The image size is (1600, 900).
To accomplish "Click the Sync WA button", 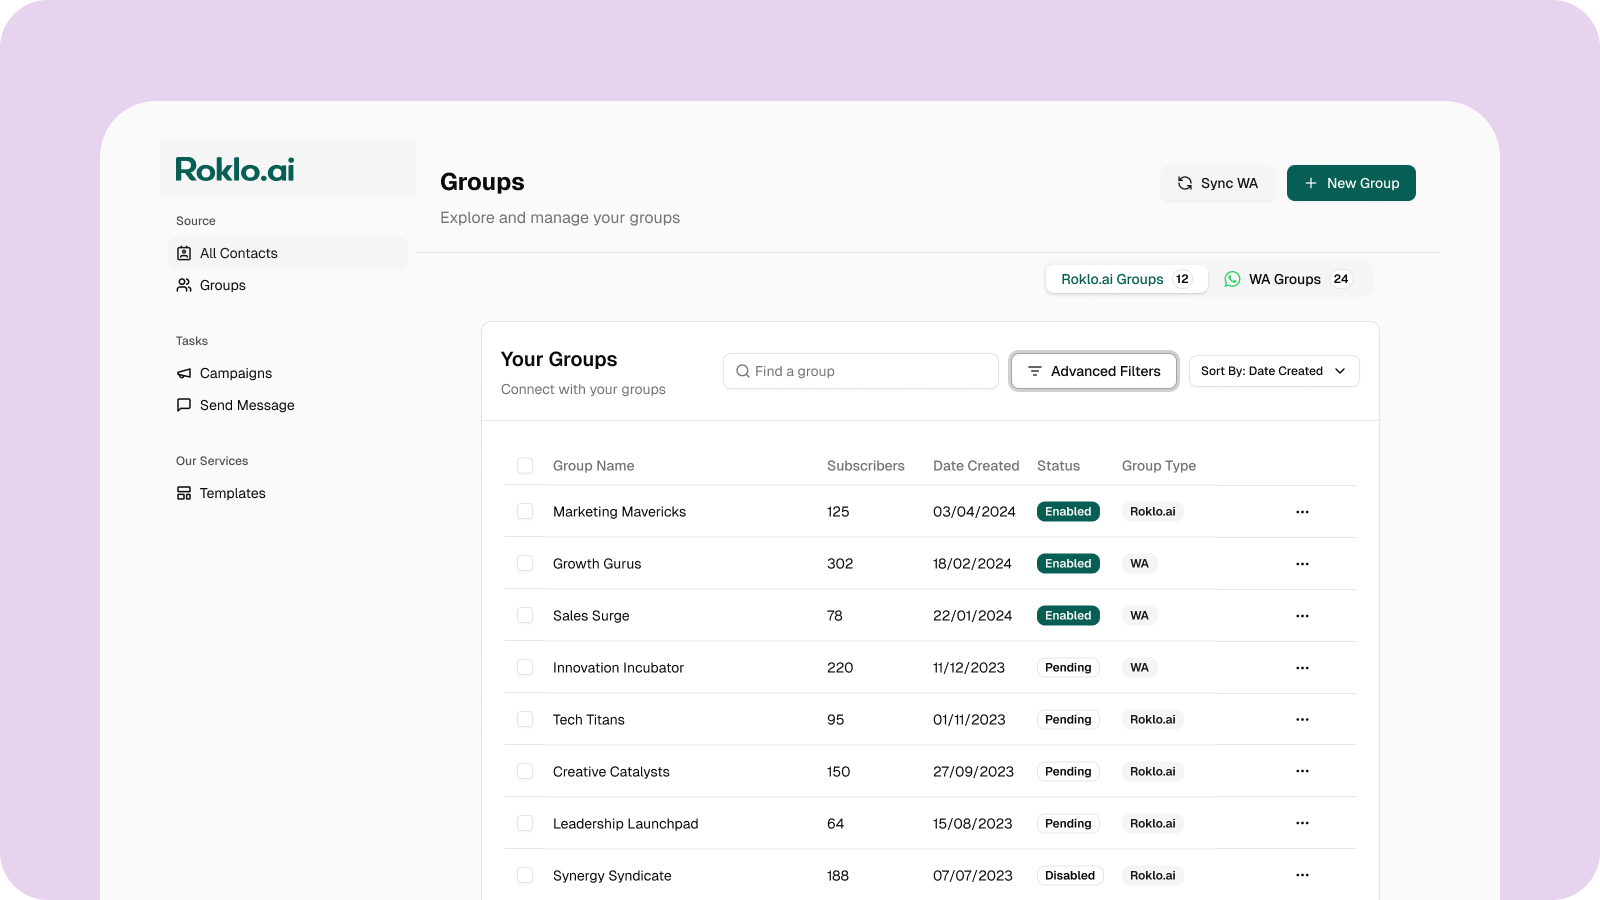I will pos(1217,183).
